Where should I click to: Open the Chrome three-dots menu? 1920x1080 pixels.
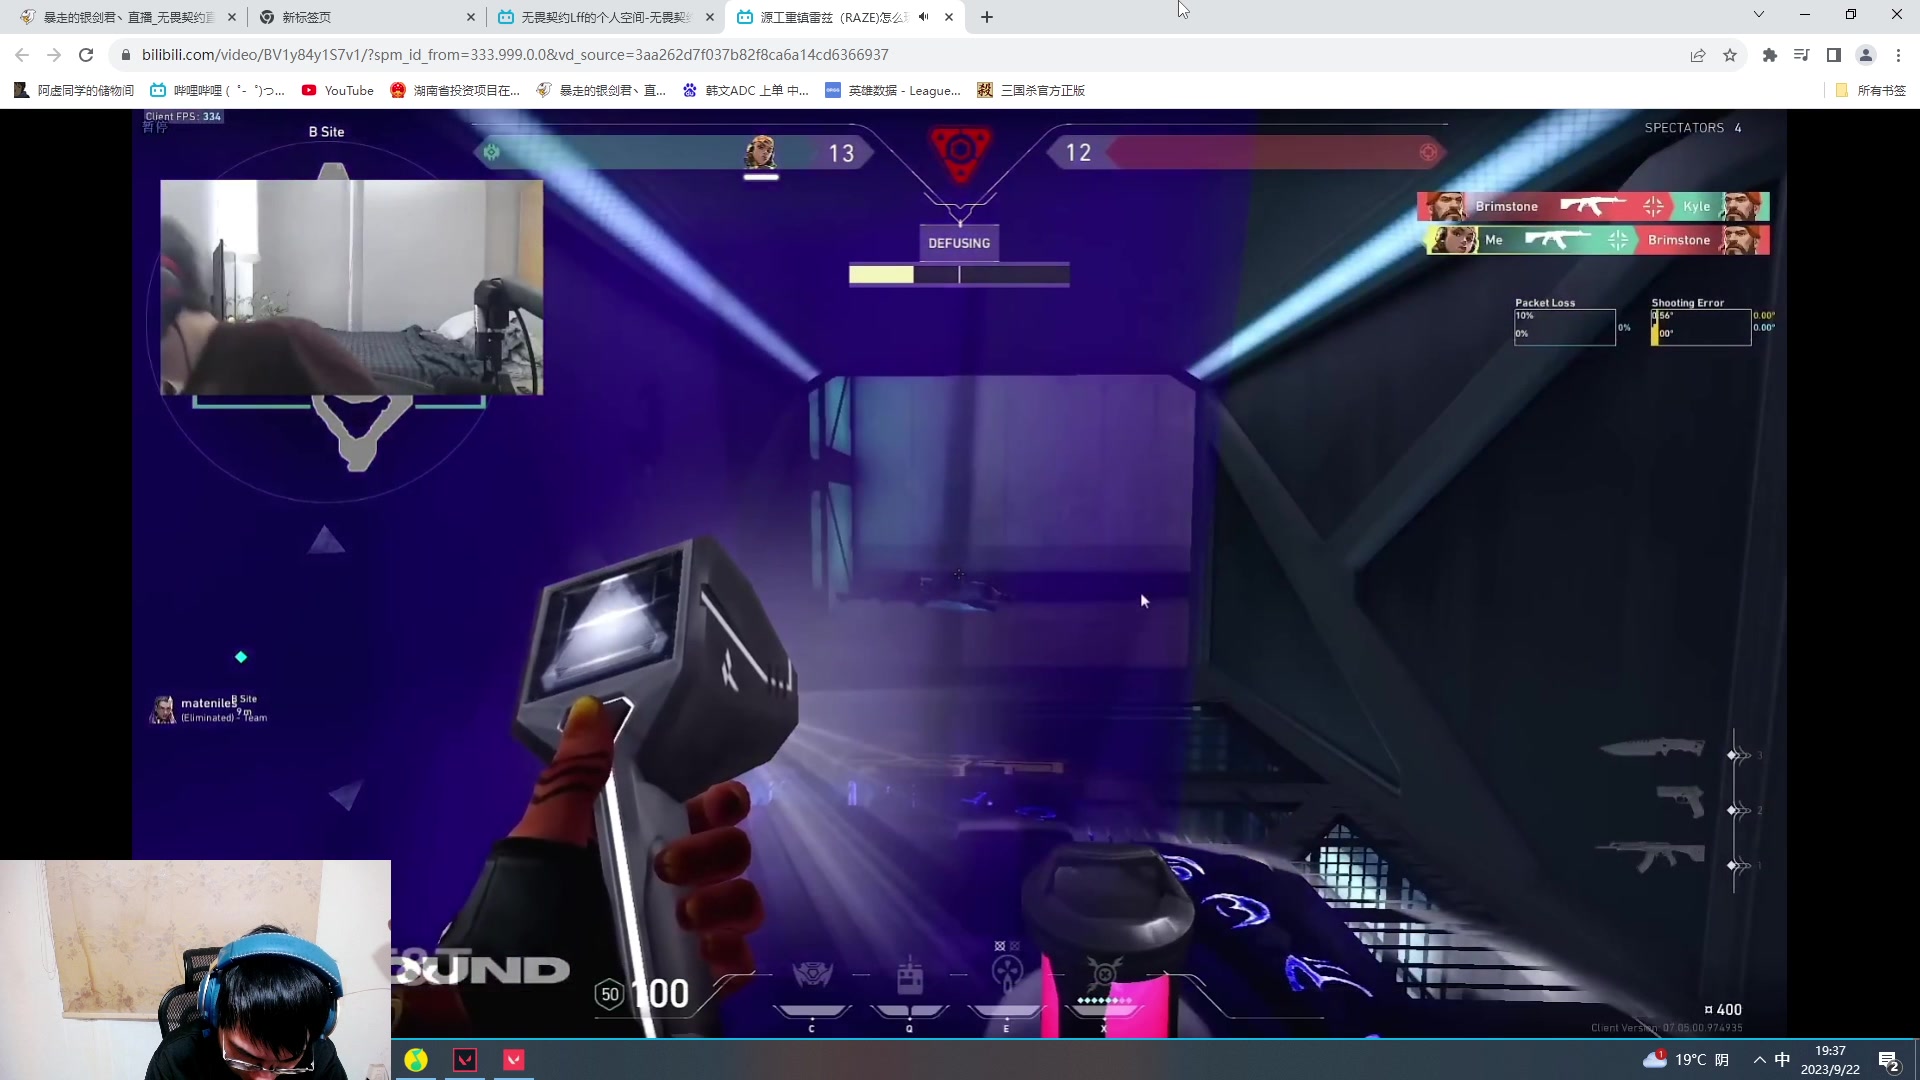click(1898, 55)
